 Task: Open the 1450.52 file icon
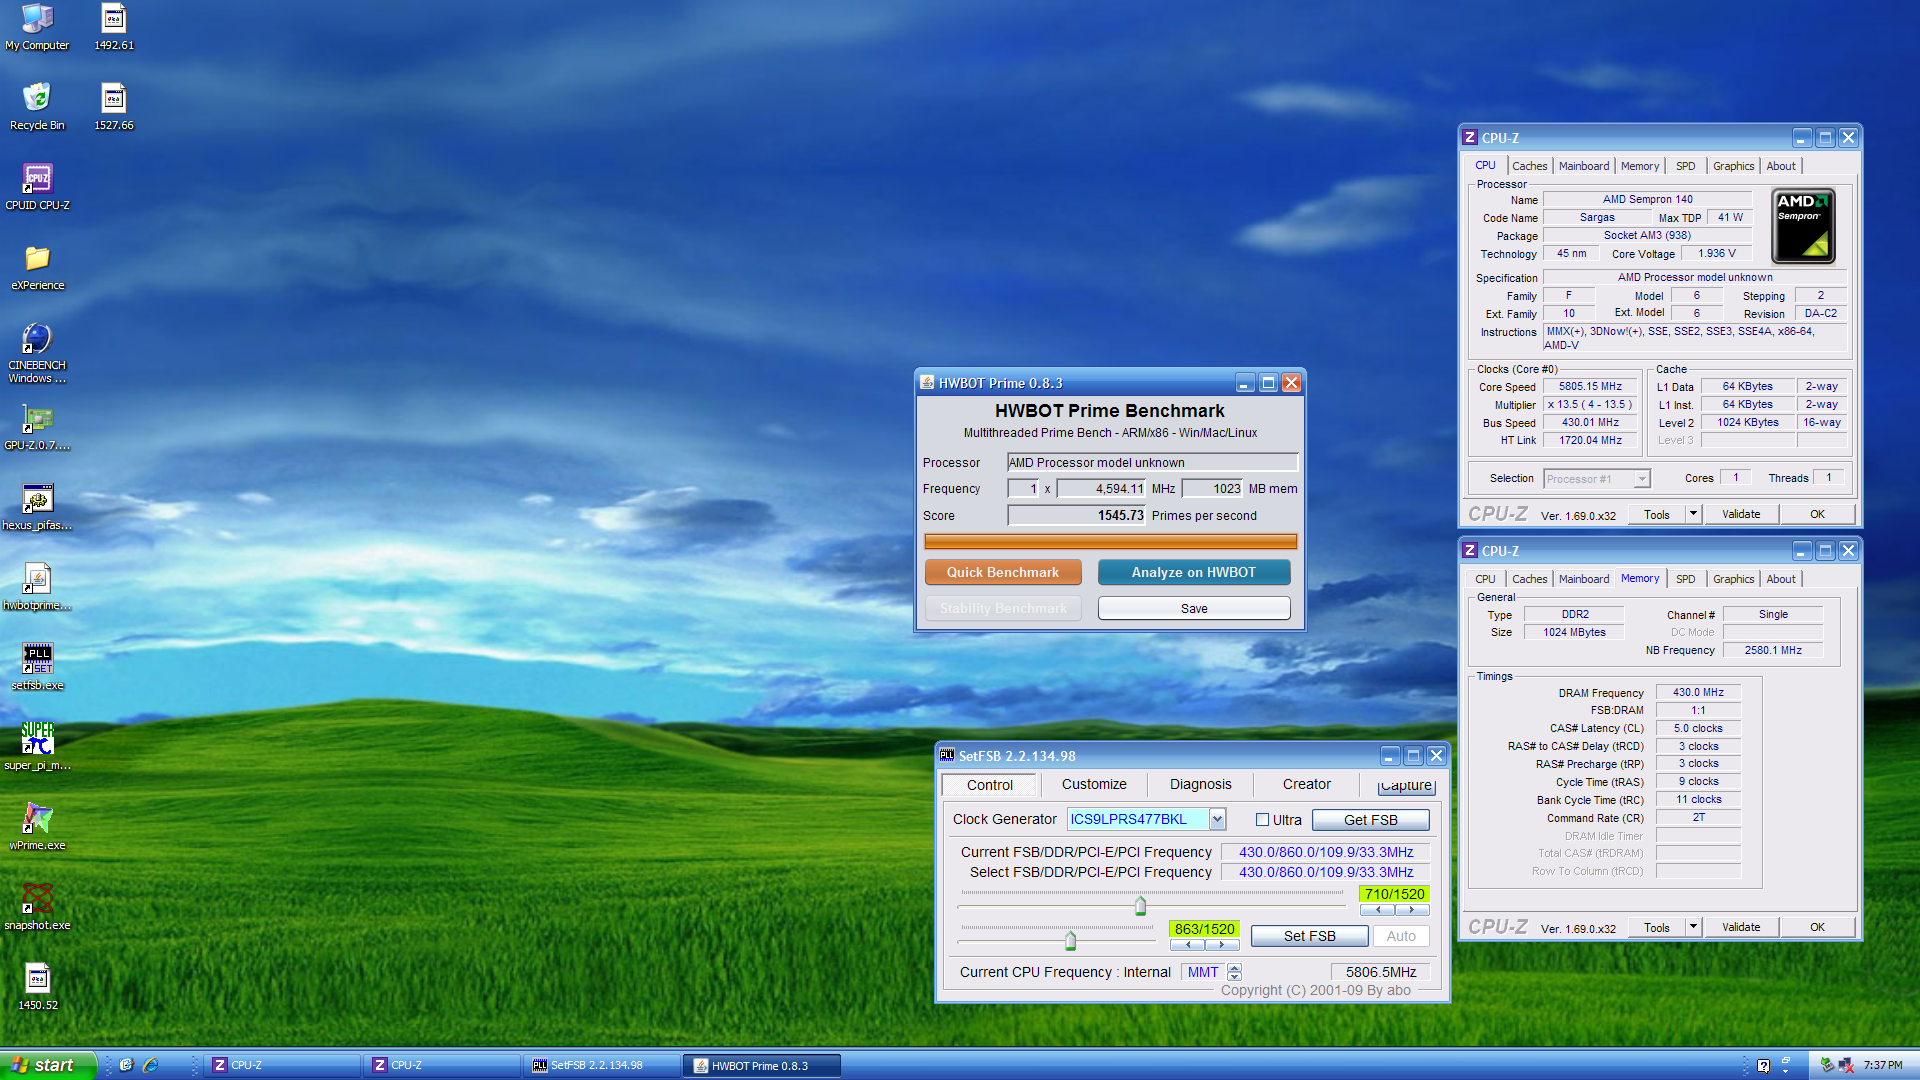pos(37,987)
